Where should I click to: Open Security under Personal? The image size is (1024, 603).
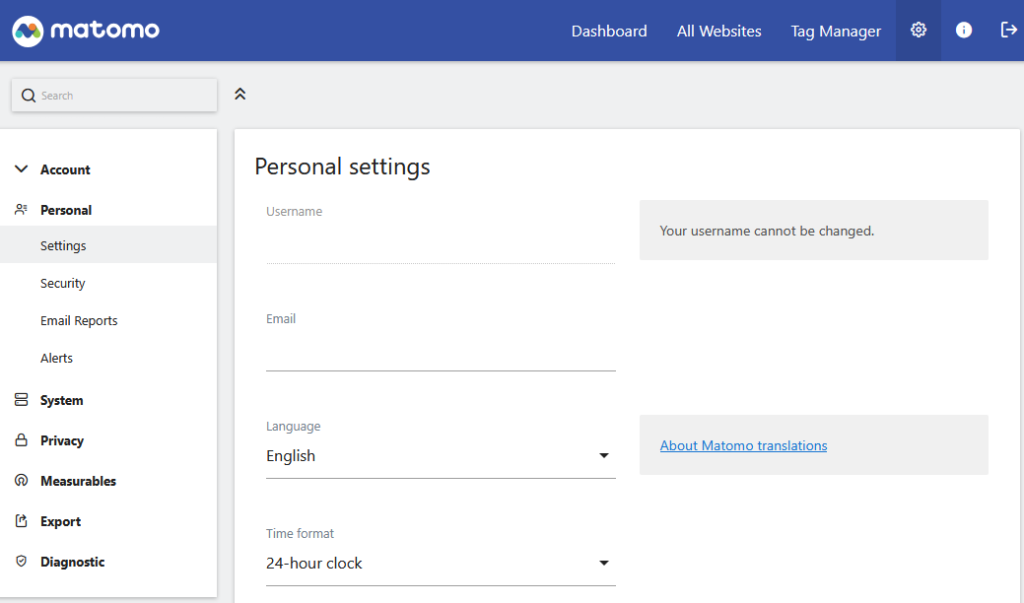(63, 284)
